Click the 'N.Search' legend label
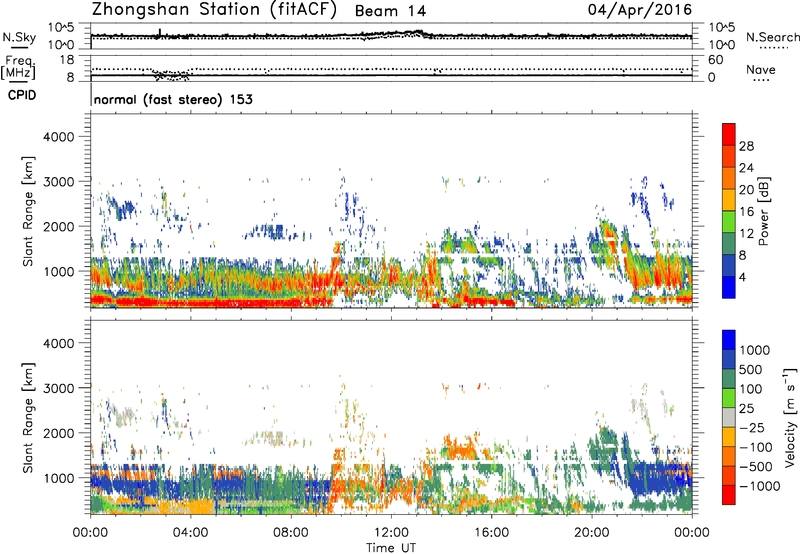The image size is (800, 554). (773, 37)
